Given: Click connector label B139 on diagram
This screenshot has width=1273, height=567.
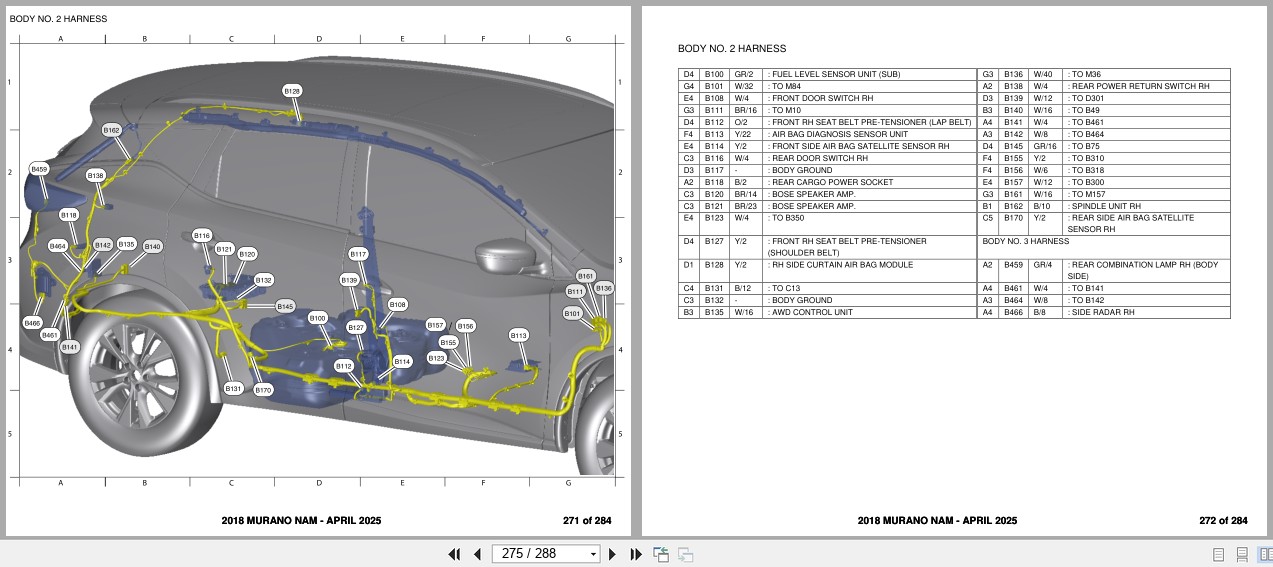Looking at the screenshot, I should click(348, 280).
